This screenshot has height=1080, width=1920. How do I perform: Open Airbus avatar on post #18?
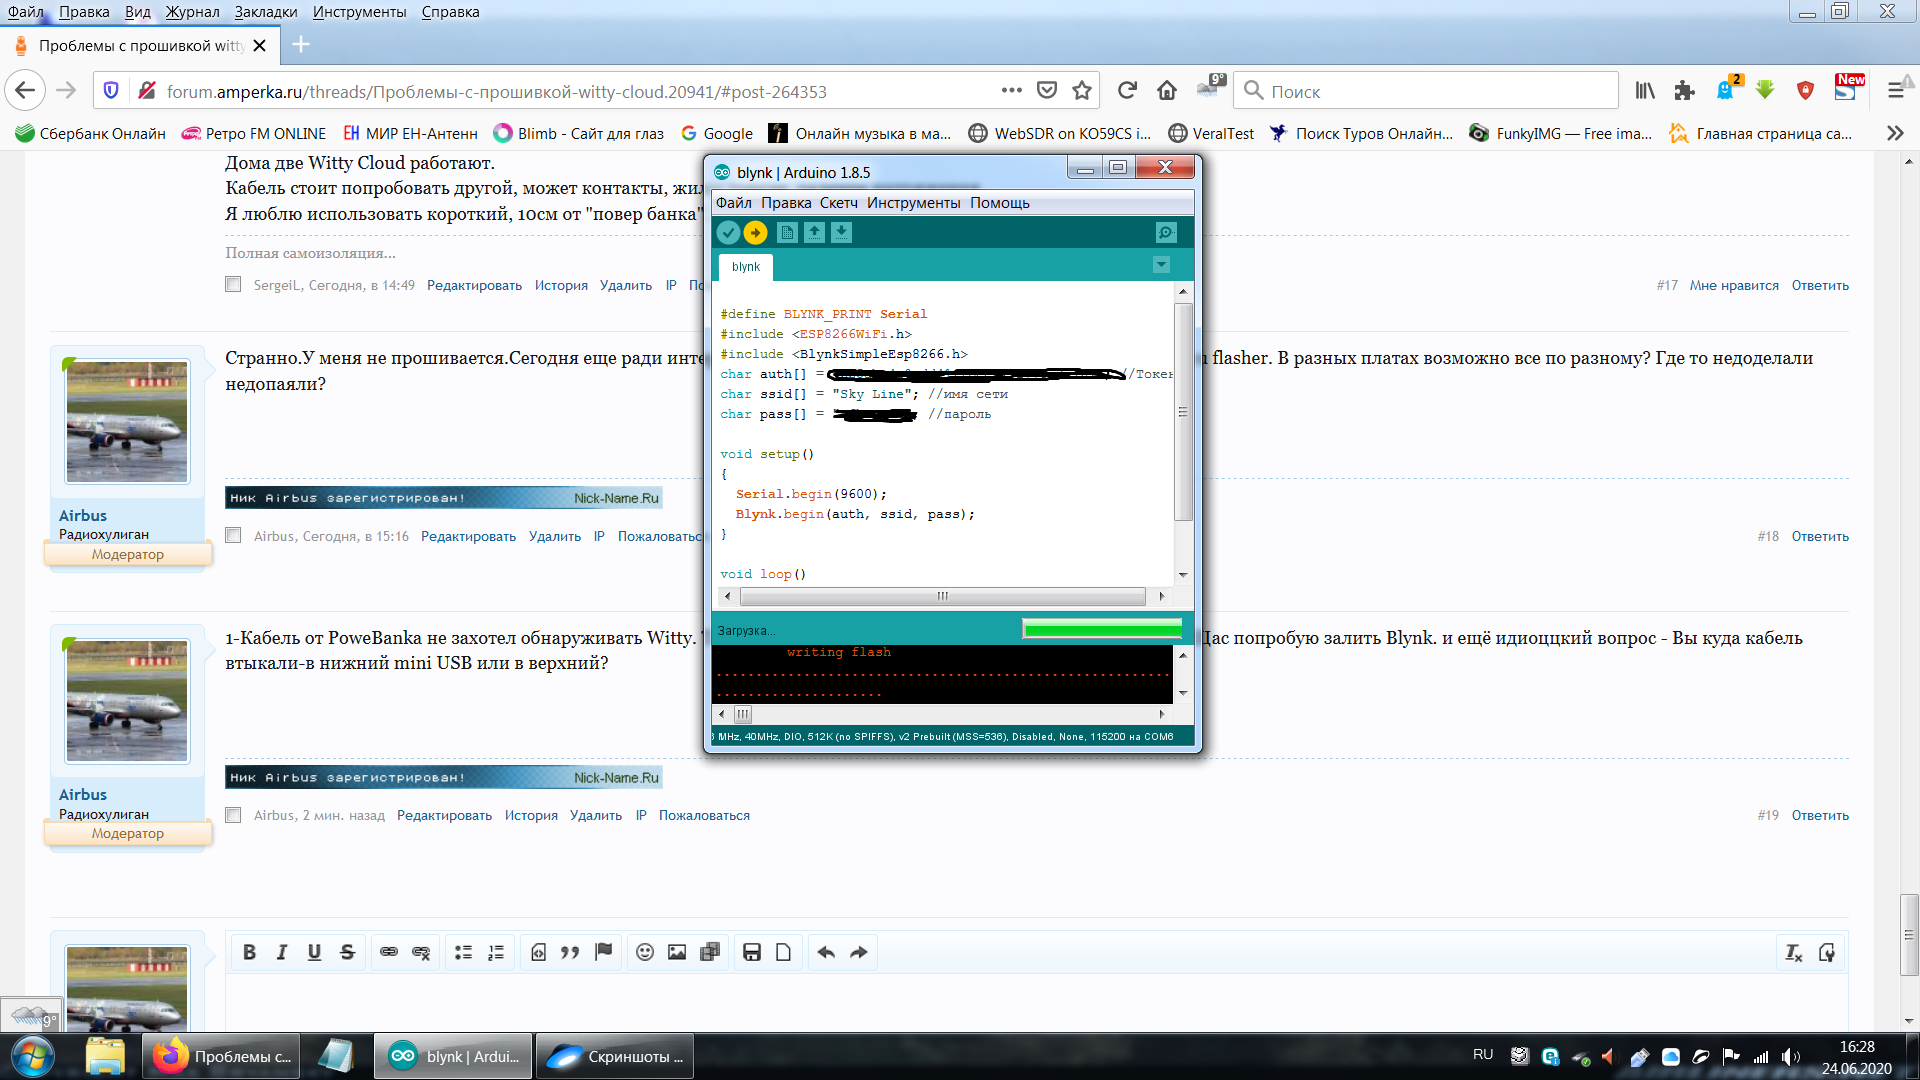(x=127, y=422)
